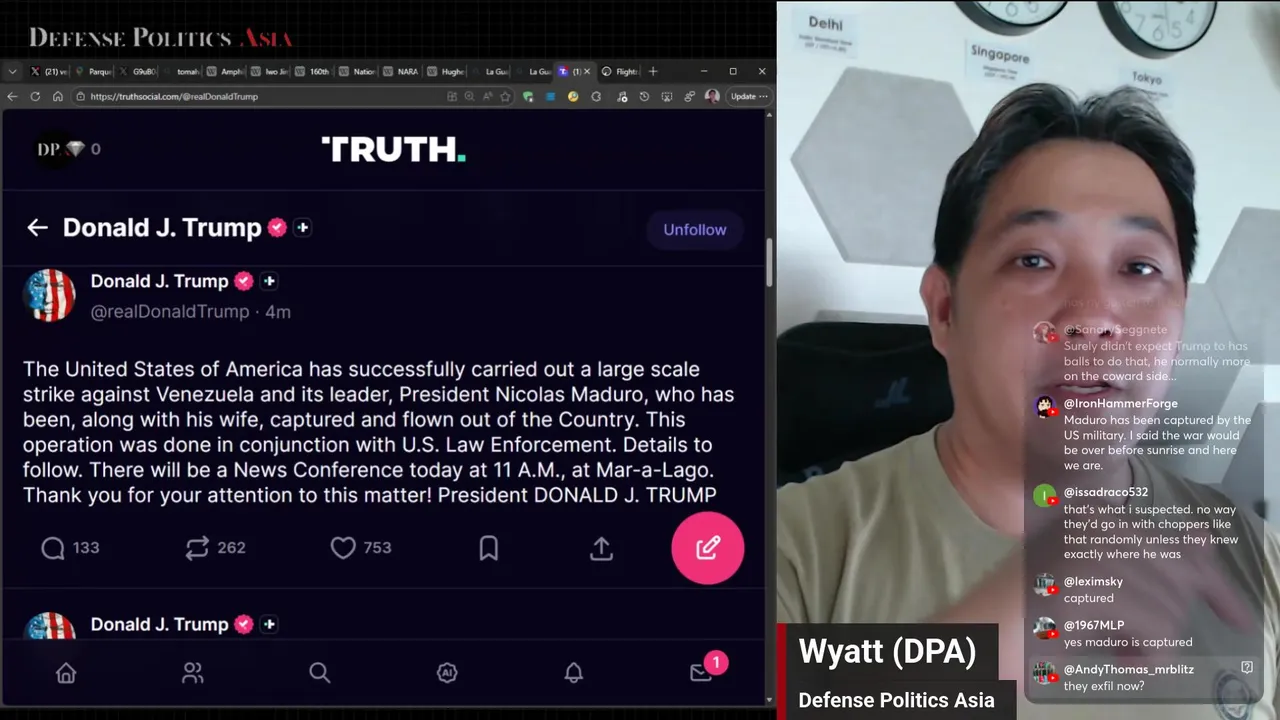Open messages with the envelope icon showing 1
Screen dimensions: 1280x720
coord(702,672)
